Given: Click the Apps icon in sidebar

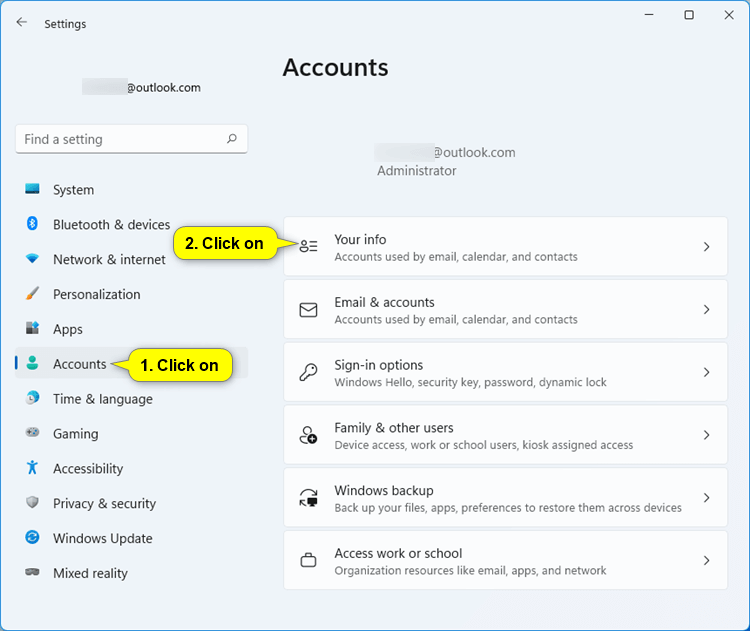Looking at the screenshot, I should click(32, 328).
